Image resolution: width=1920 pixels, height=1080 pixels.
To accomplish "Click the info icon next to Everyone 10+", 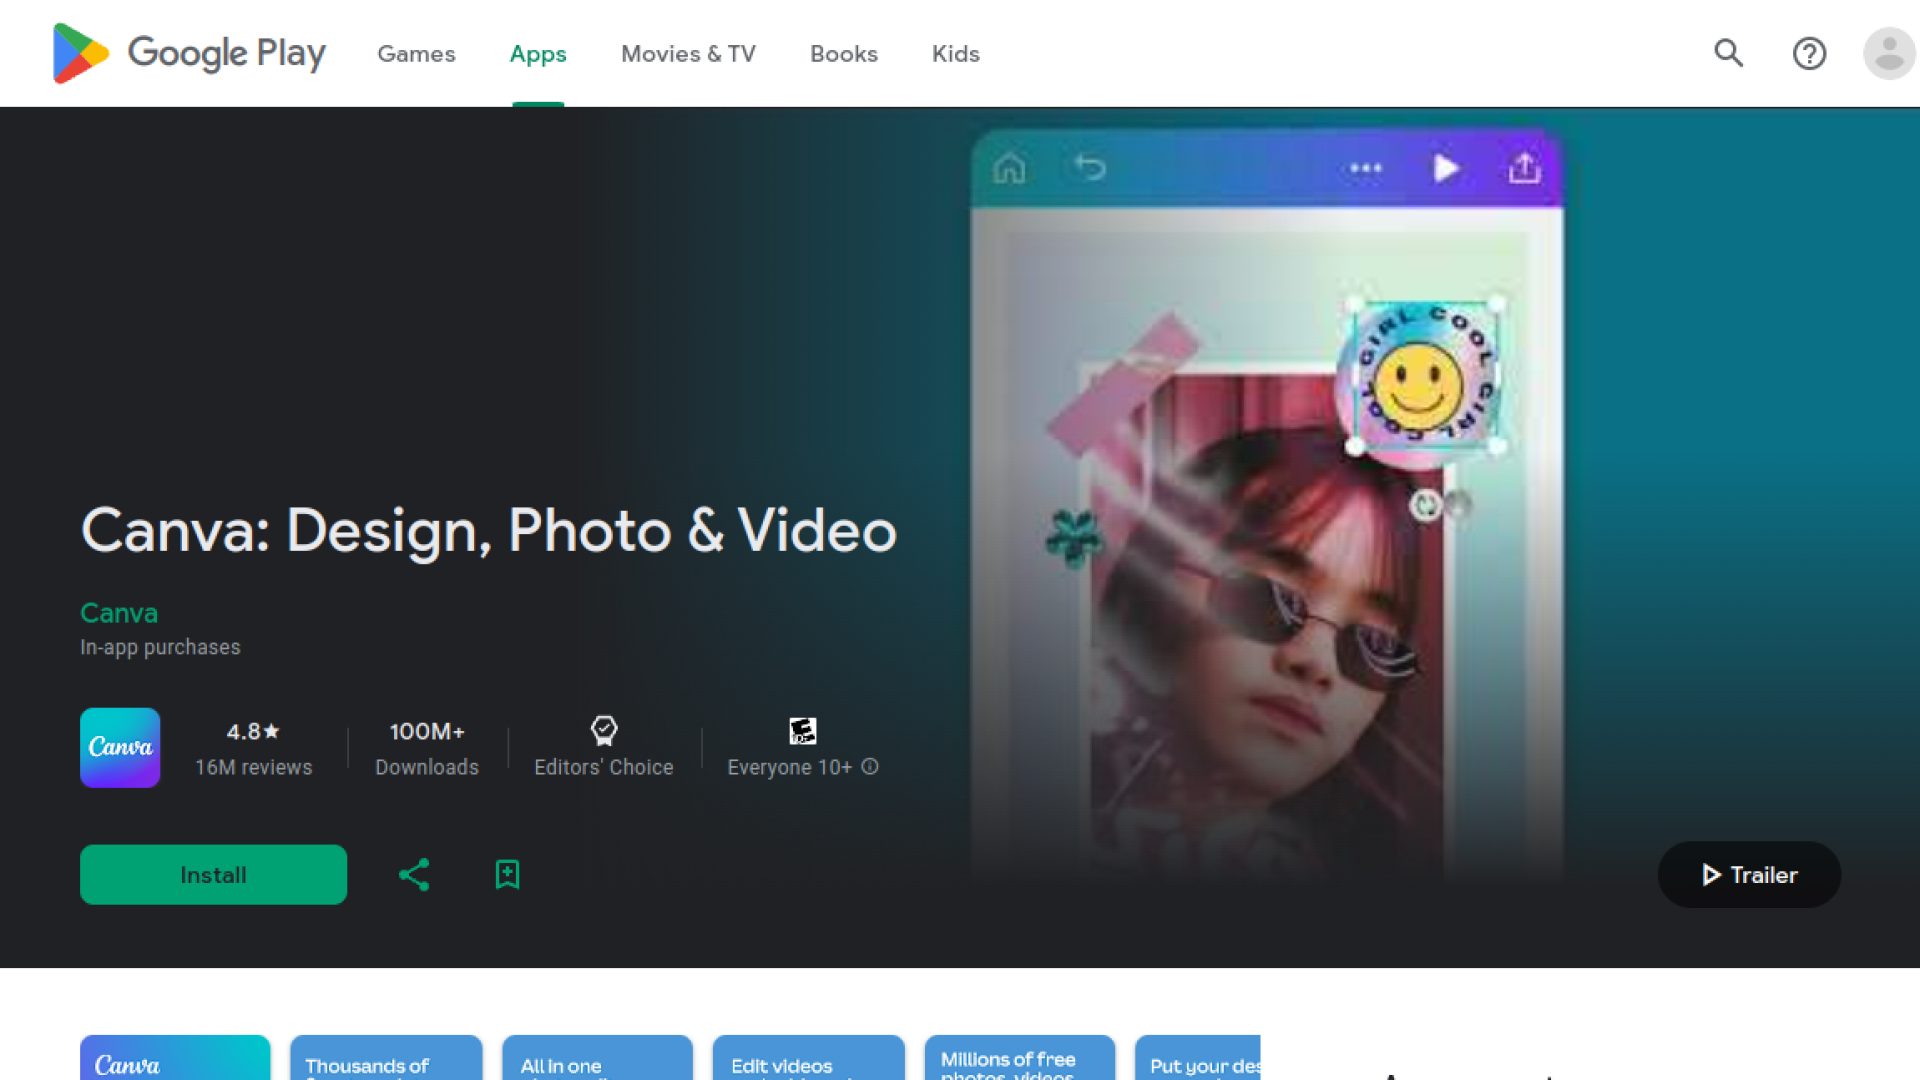I will [870, 767].
